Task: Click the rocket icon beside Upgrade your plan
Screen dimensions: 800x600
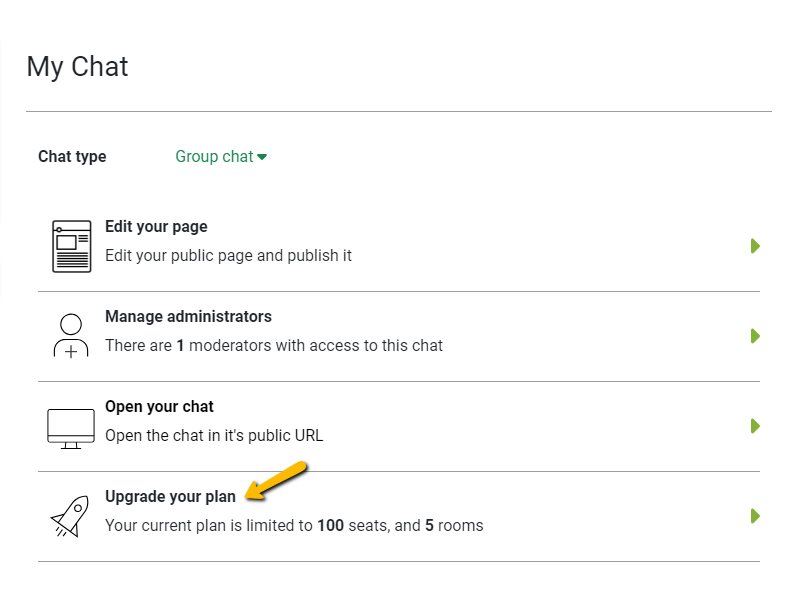Action: click(70, 516)
